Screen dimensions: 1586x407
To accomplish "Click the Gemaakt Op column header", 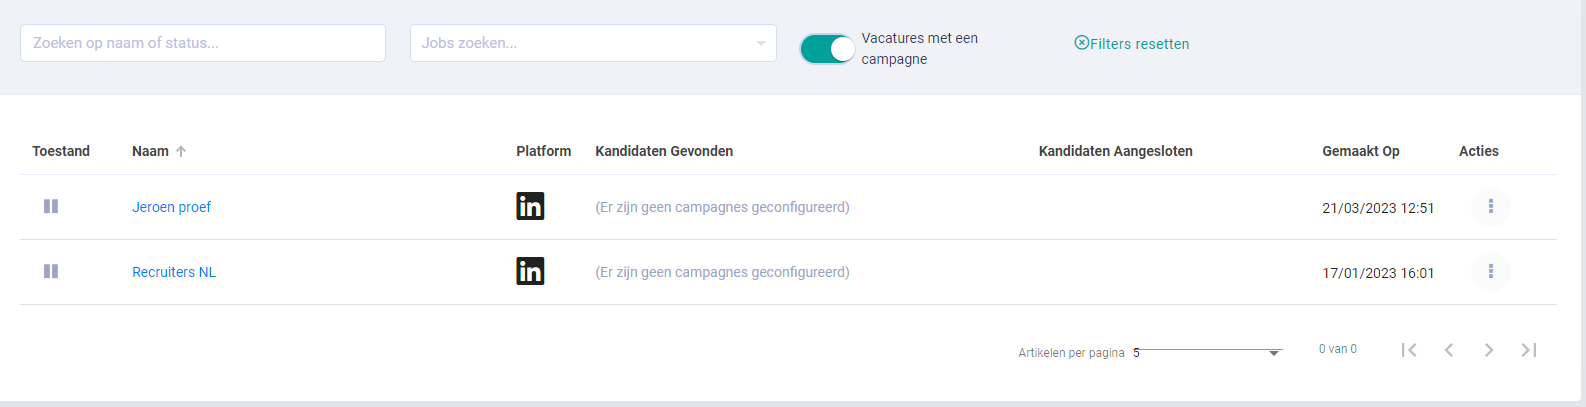I will tap(1360, 151).
